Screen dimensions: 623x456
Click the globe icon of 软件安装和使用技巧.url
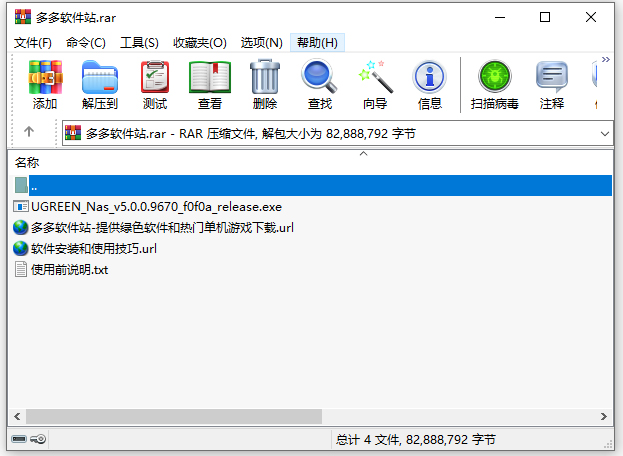pyautogui.click(x=21, y=249)
